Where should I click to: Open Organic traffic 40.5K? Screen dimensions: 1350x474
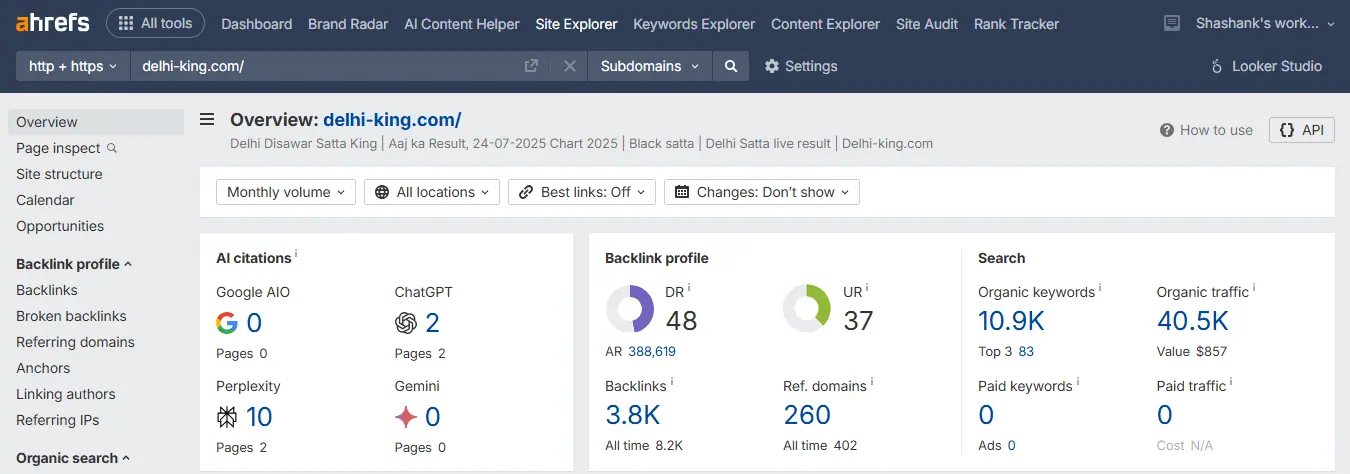pos(1193,321)
